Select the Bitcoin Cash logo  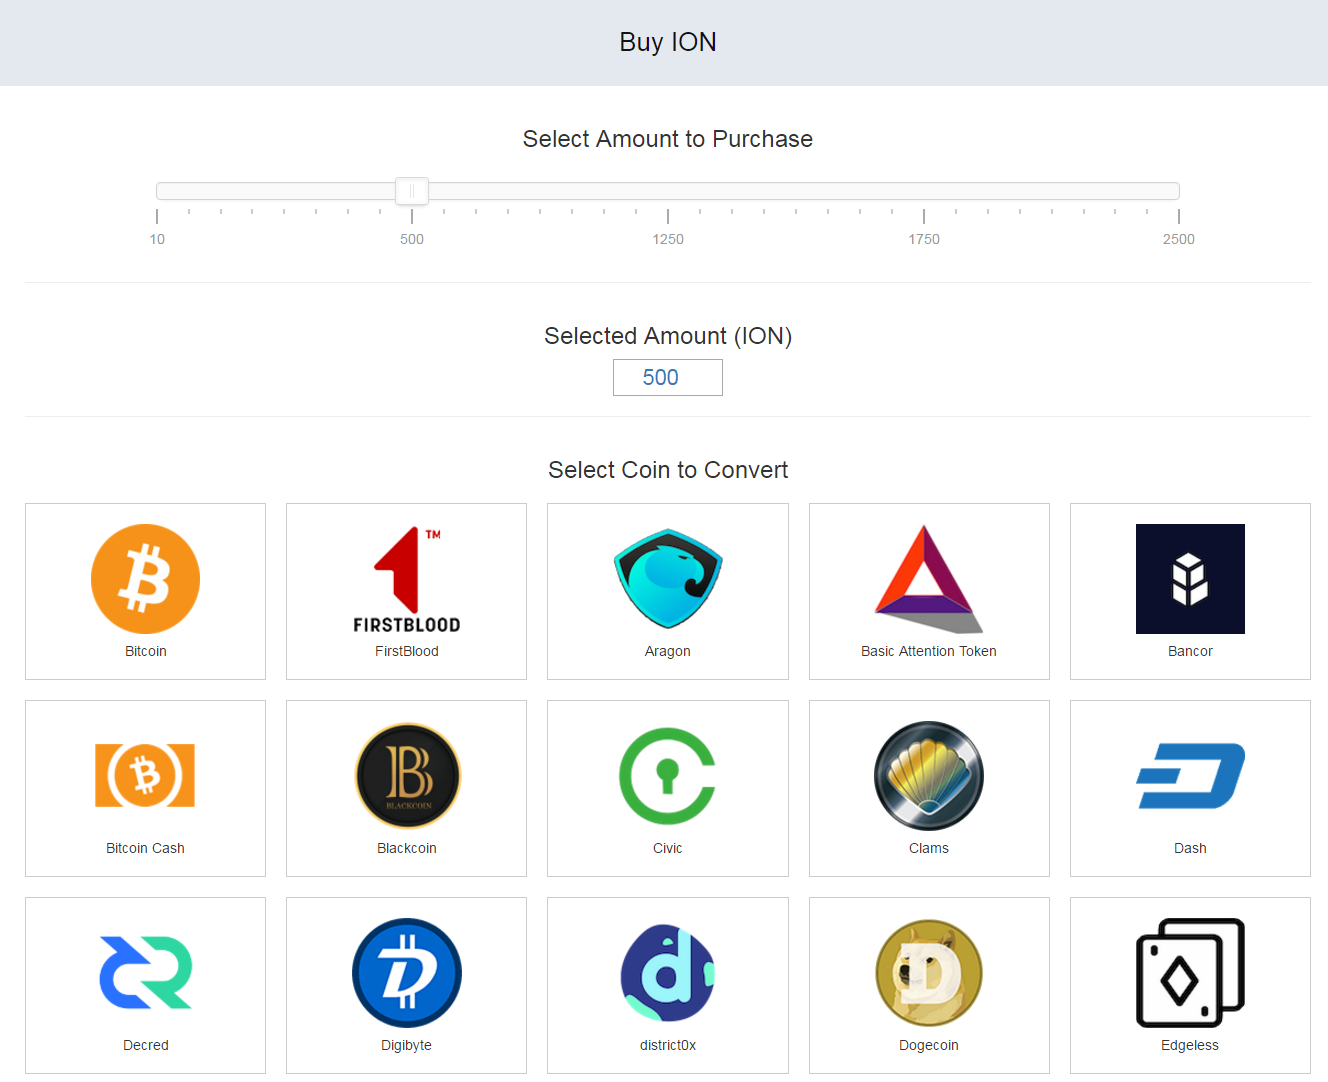[145, 775]
